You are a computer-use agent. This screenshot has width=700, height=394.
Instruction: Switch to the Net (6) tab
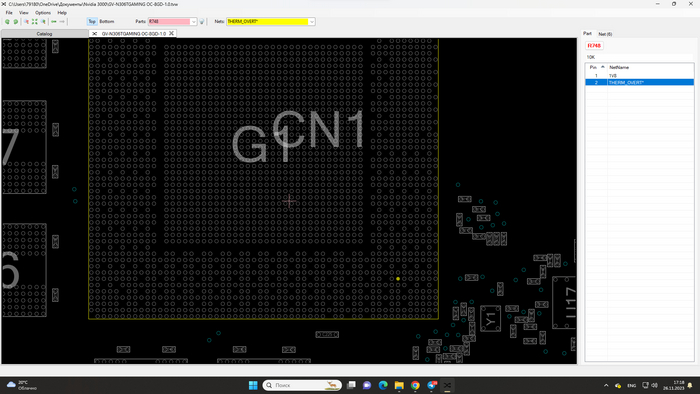[x=605, y=34]
